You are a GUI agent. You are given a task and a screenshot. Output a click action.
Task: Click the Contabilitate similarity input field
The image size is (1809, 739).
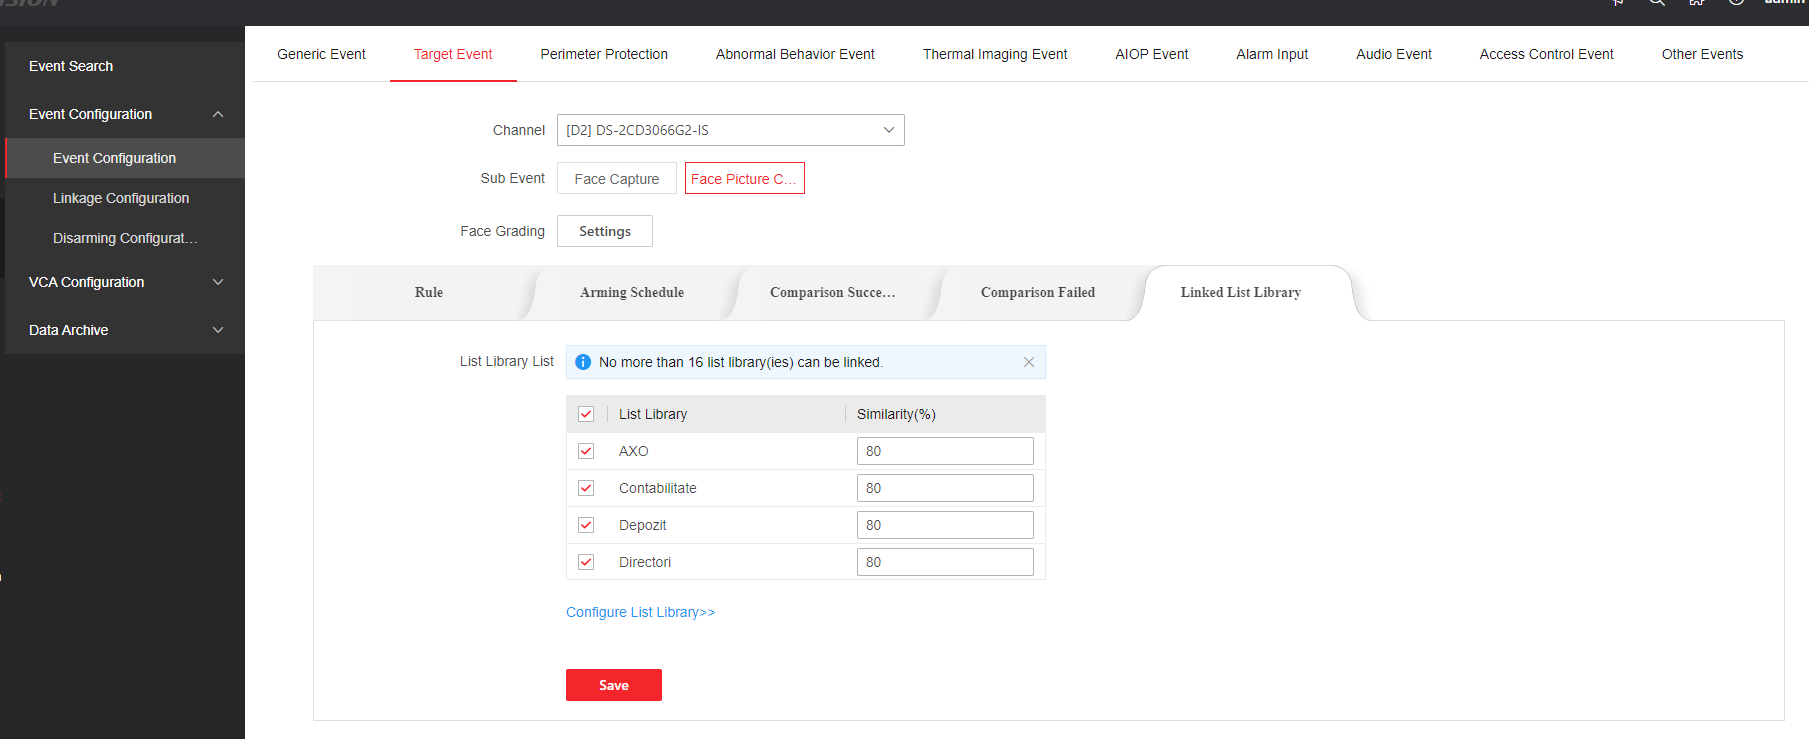click(944, 488)
